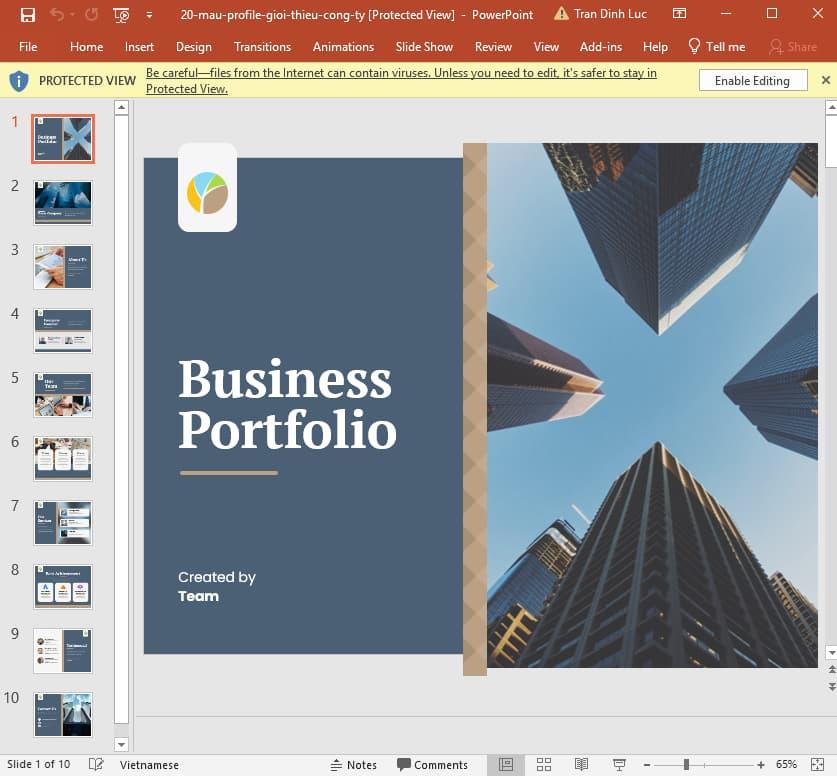
Task: Fit slide to current window
Action: 818,765
